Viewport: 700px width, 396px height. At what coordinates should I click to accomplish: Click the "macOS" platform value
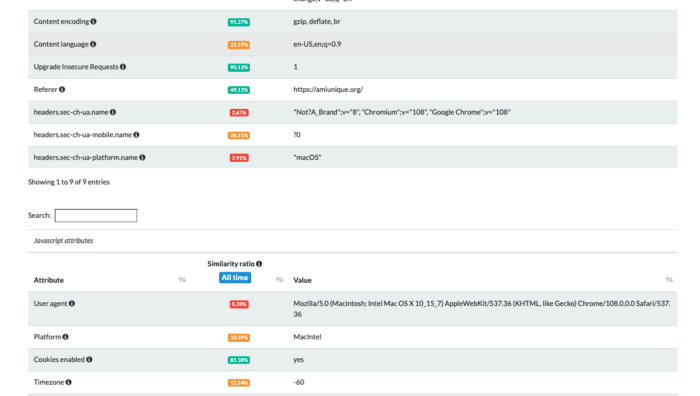307,158
